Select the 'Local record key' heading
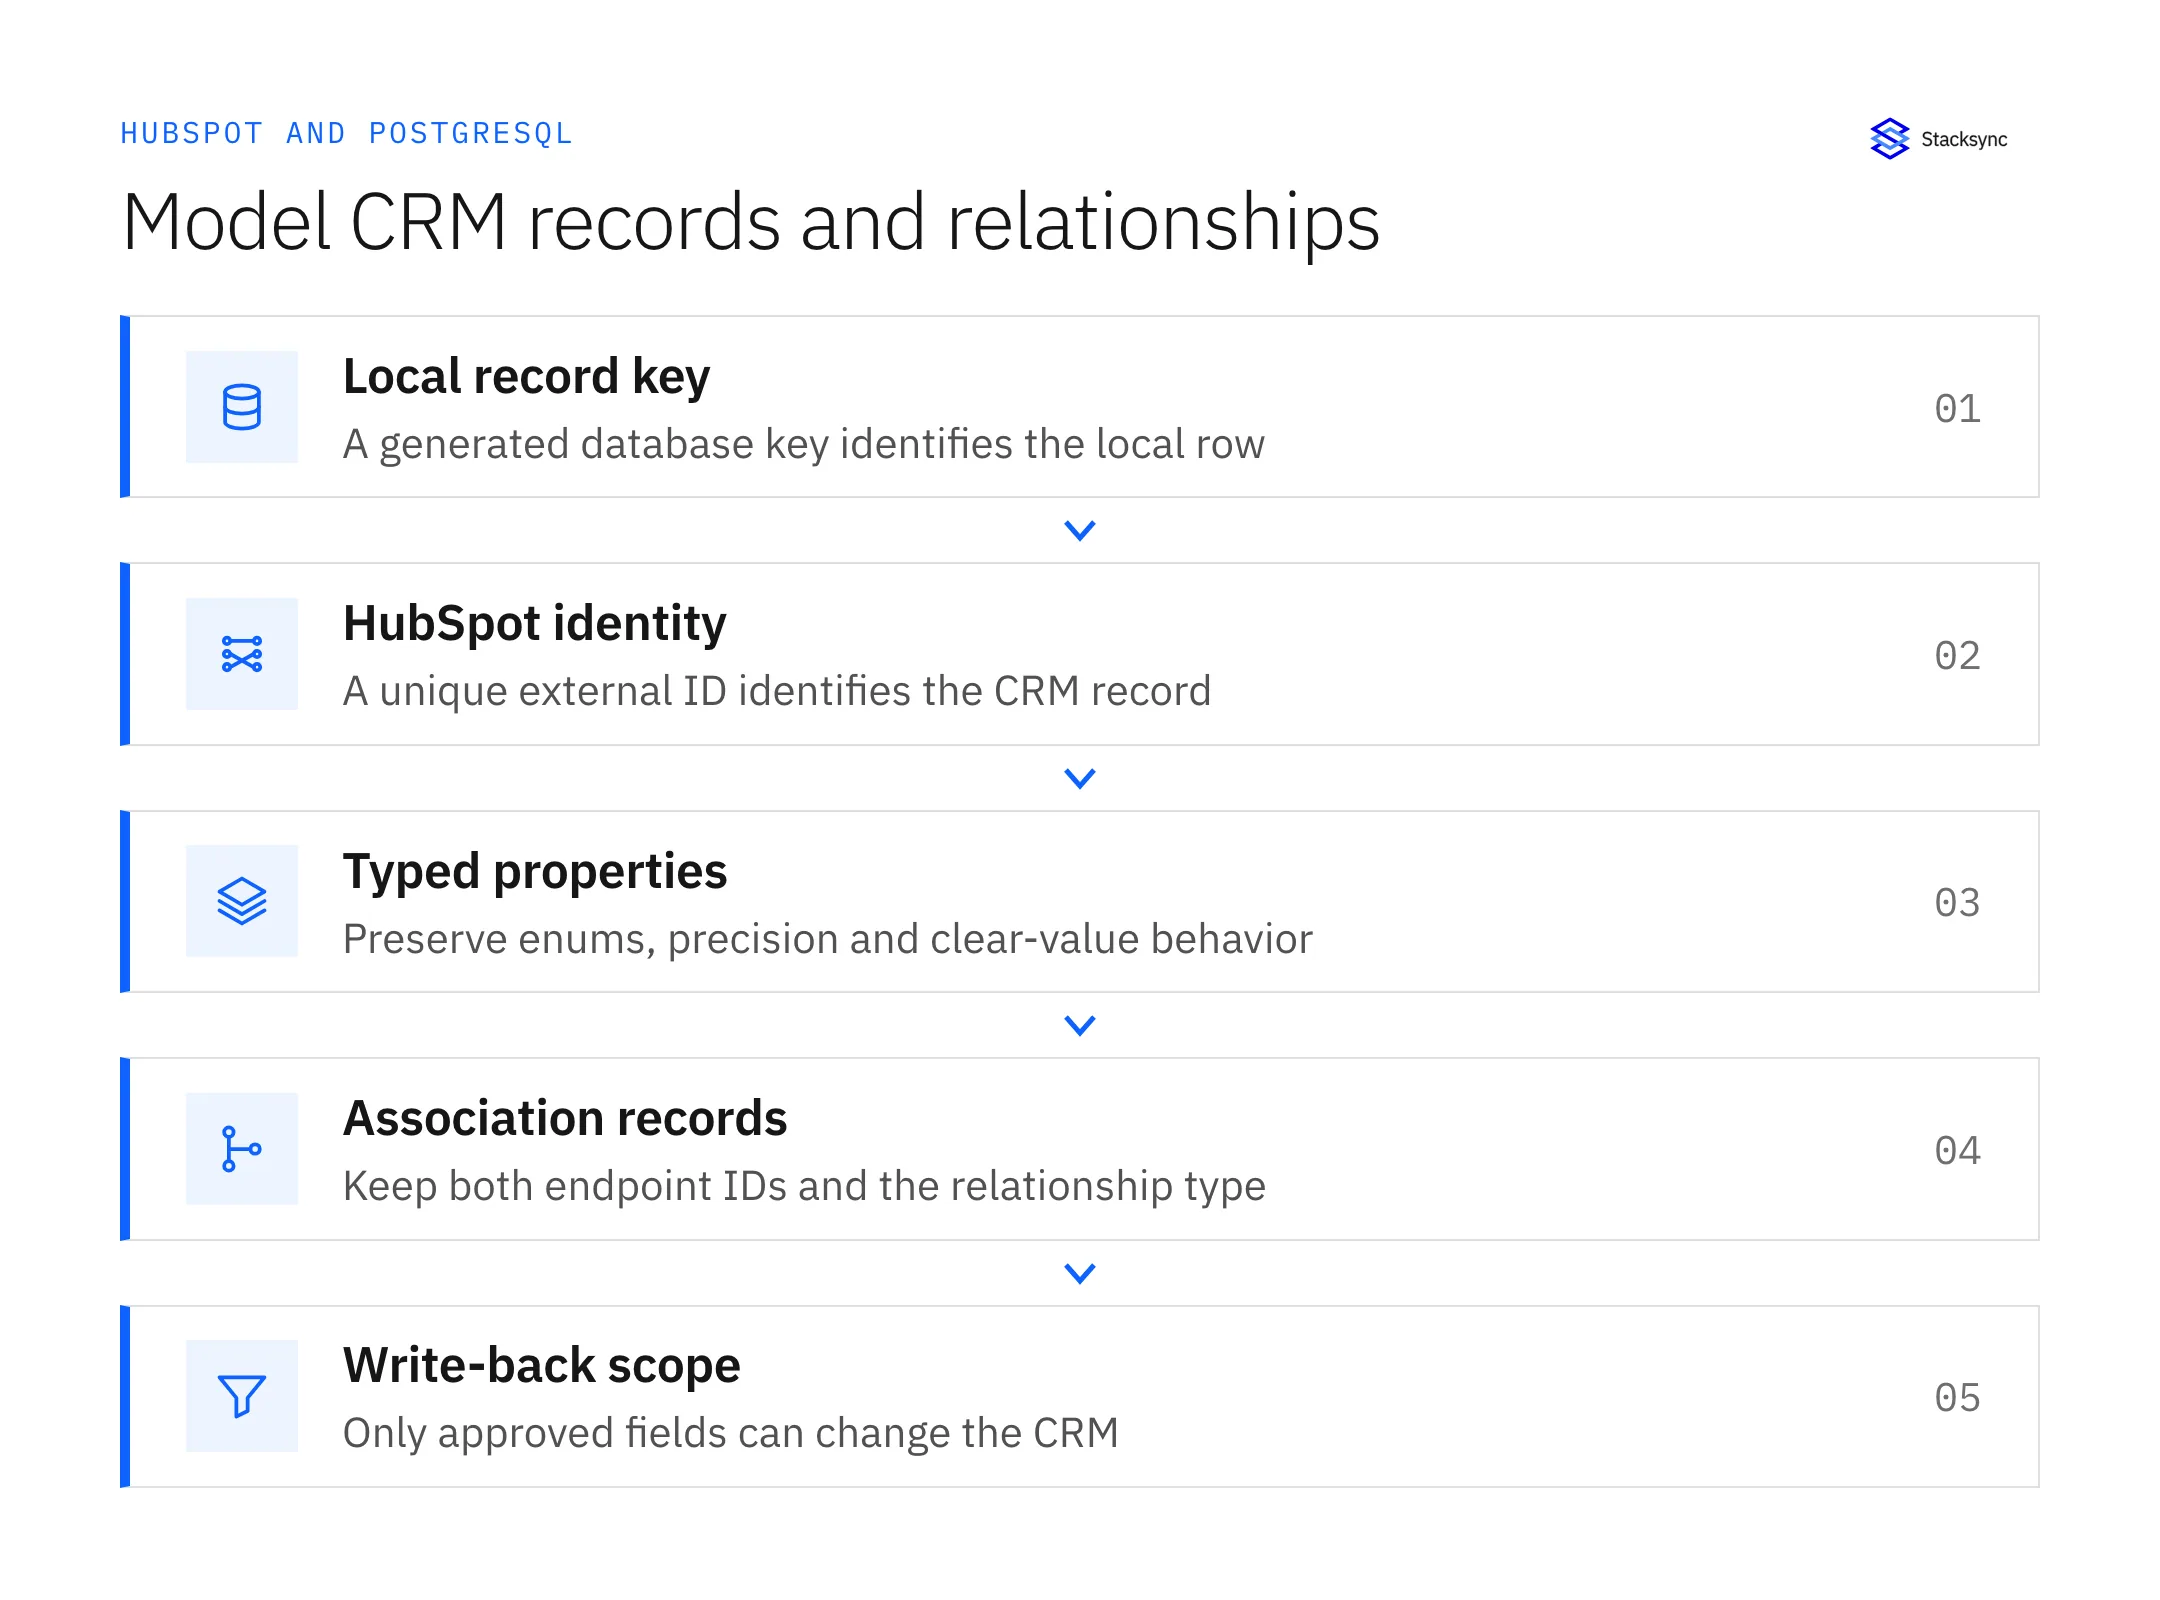 (526, 377)
